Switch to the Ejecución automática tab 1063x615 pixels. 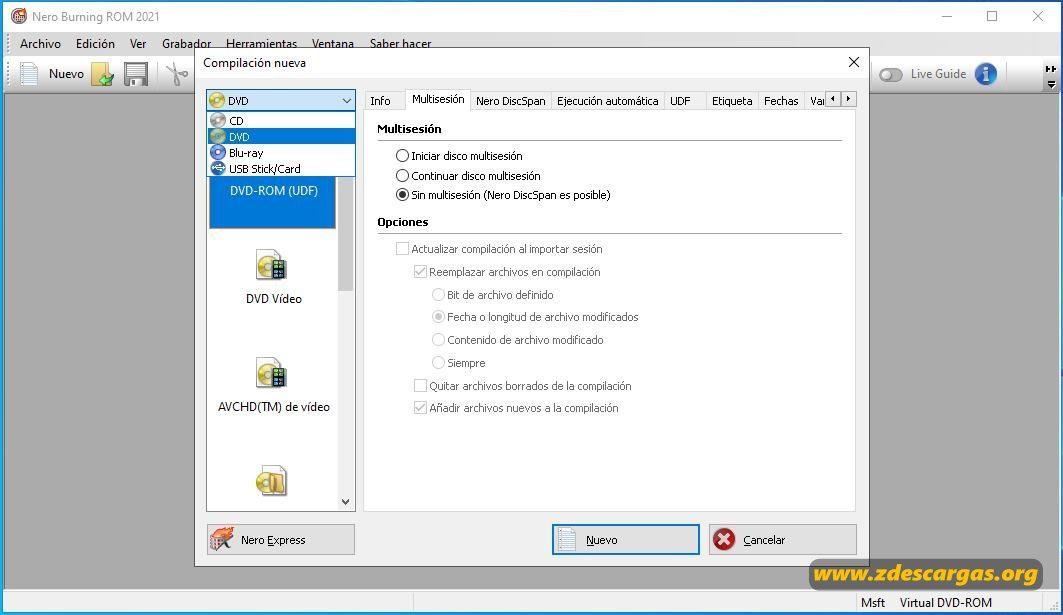pyautogui.click(x=607, y=101)
